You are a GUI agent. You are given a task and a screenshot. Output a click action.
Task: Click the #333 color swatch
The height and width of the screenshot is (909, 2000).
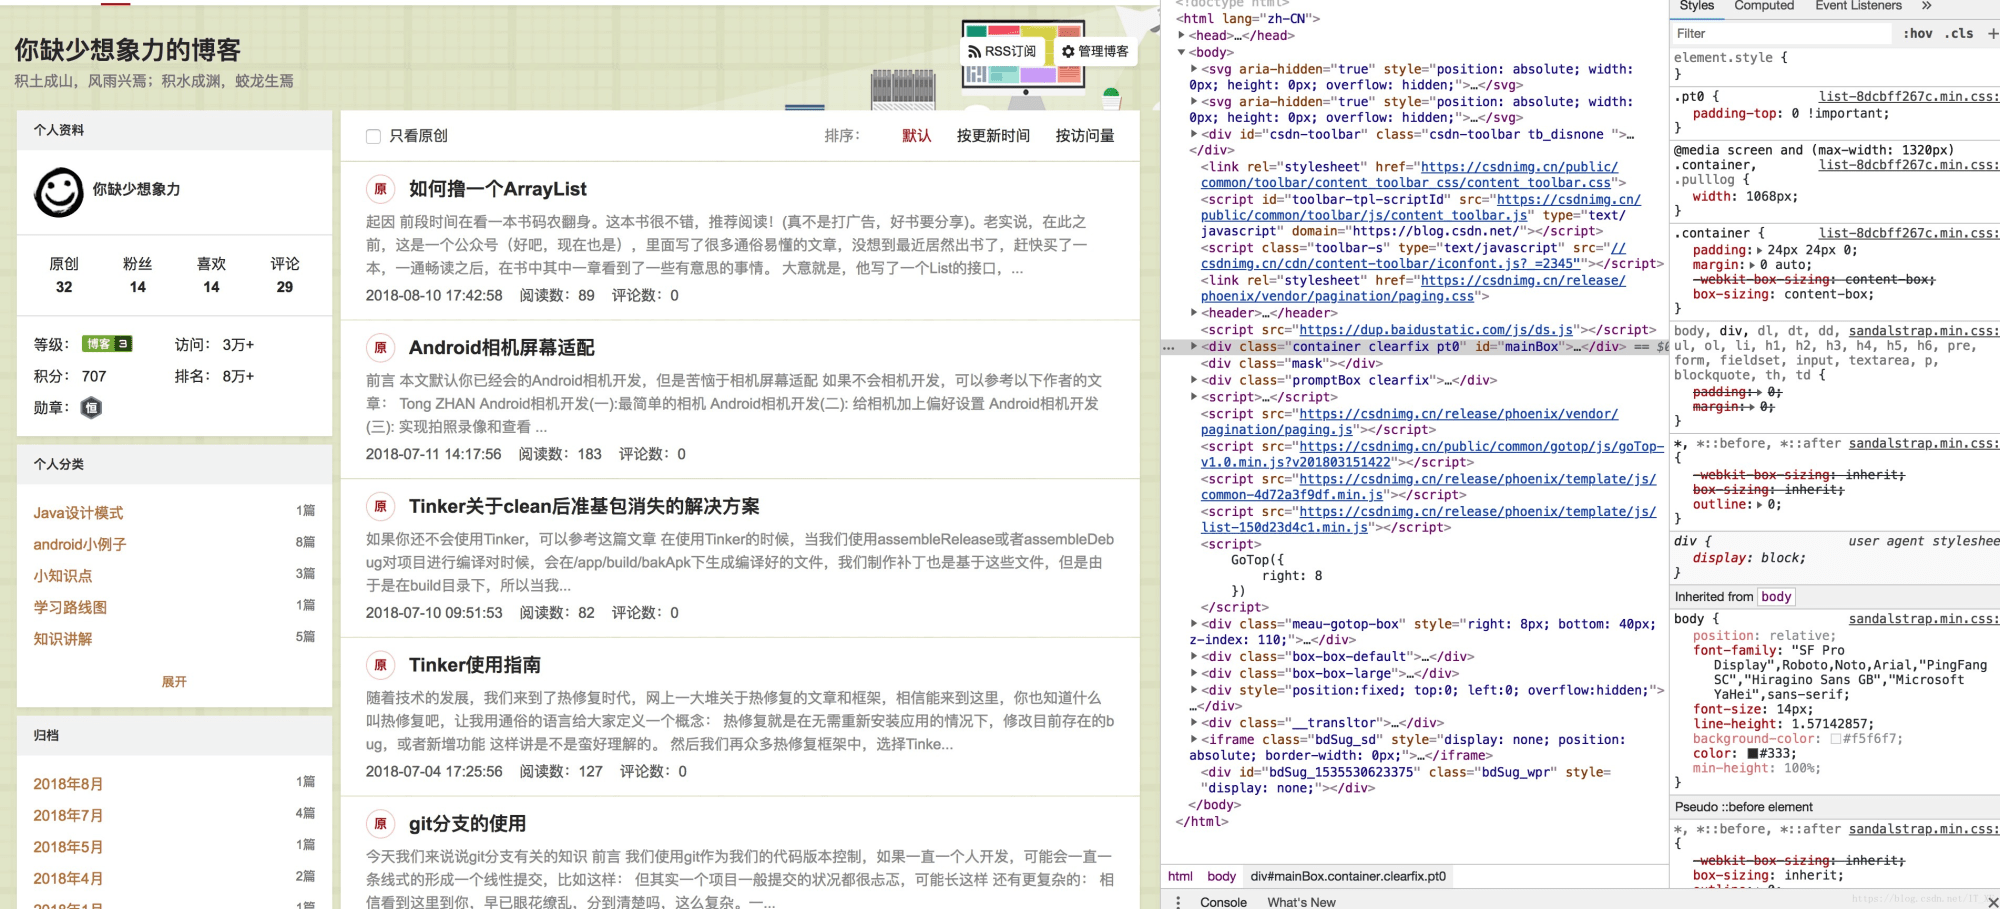[x=1753, y=754]
